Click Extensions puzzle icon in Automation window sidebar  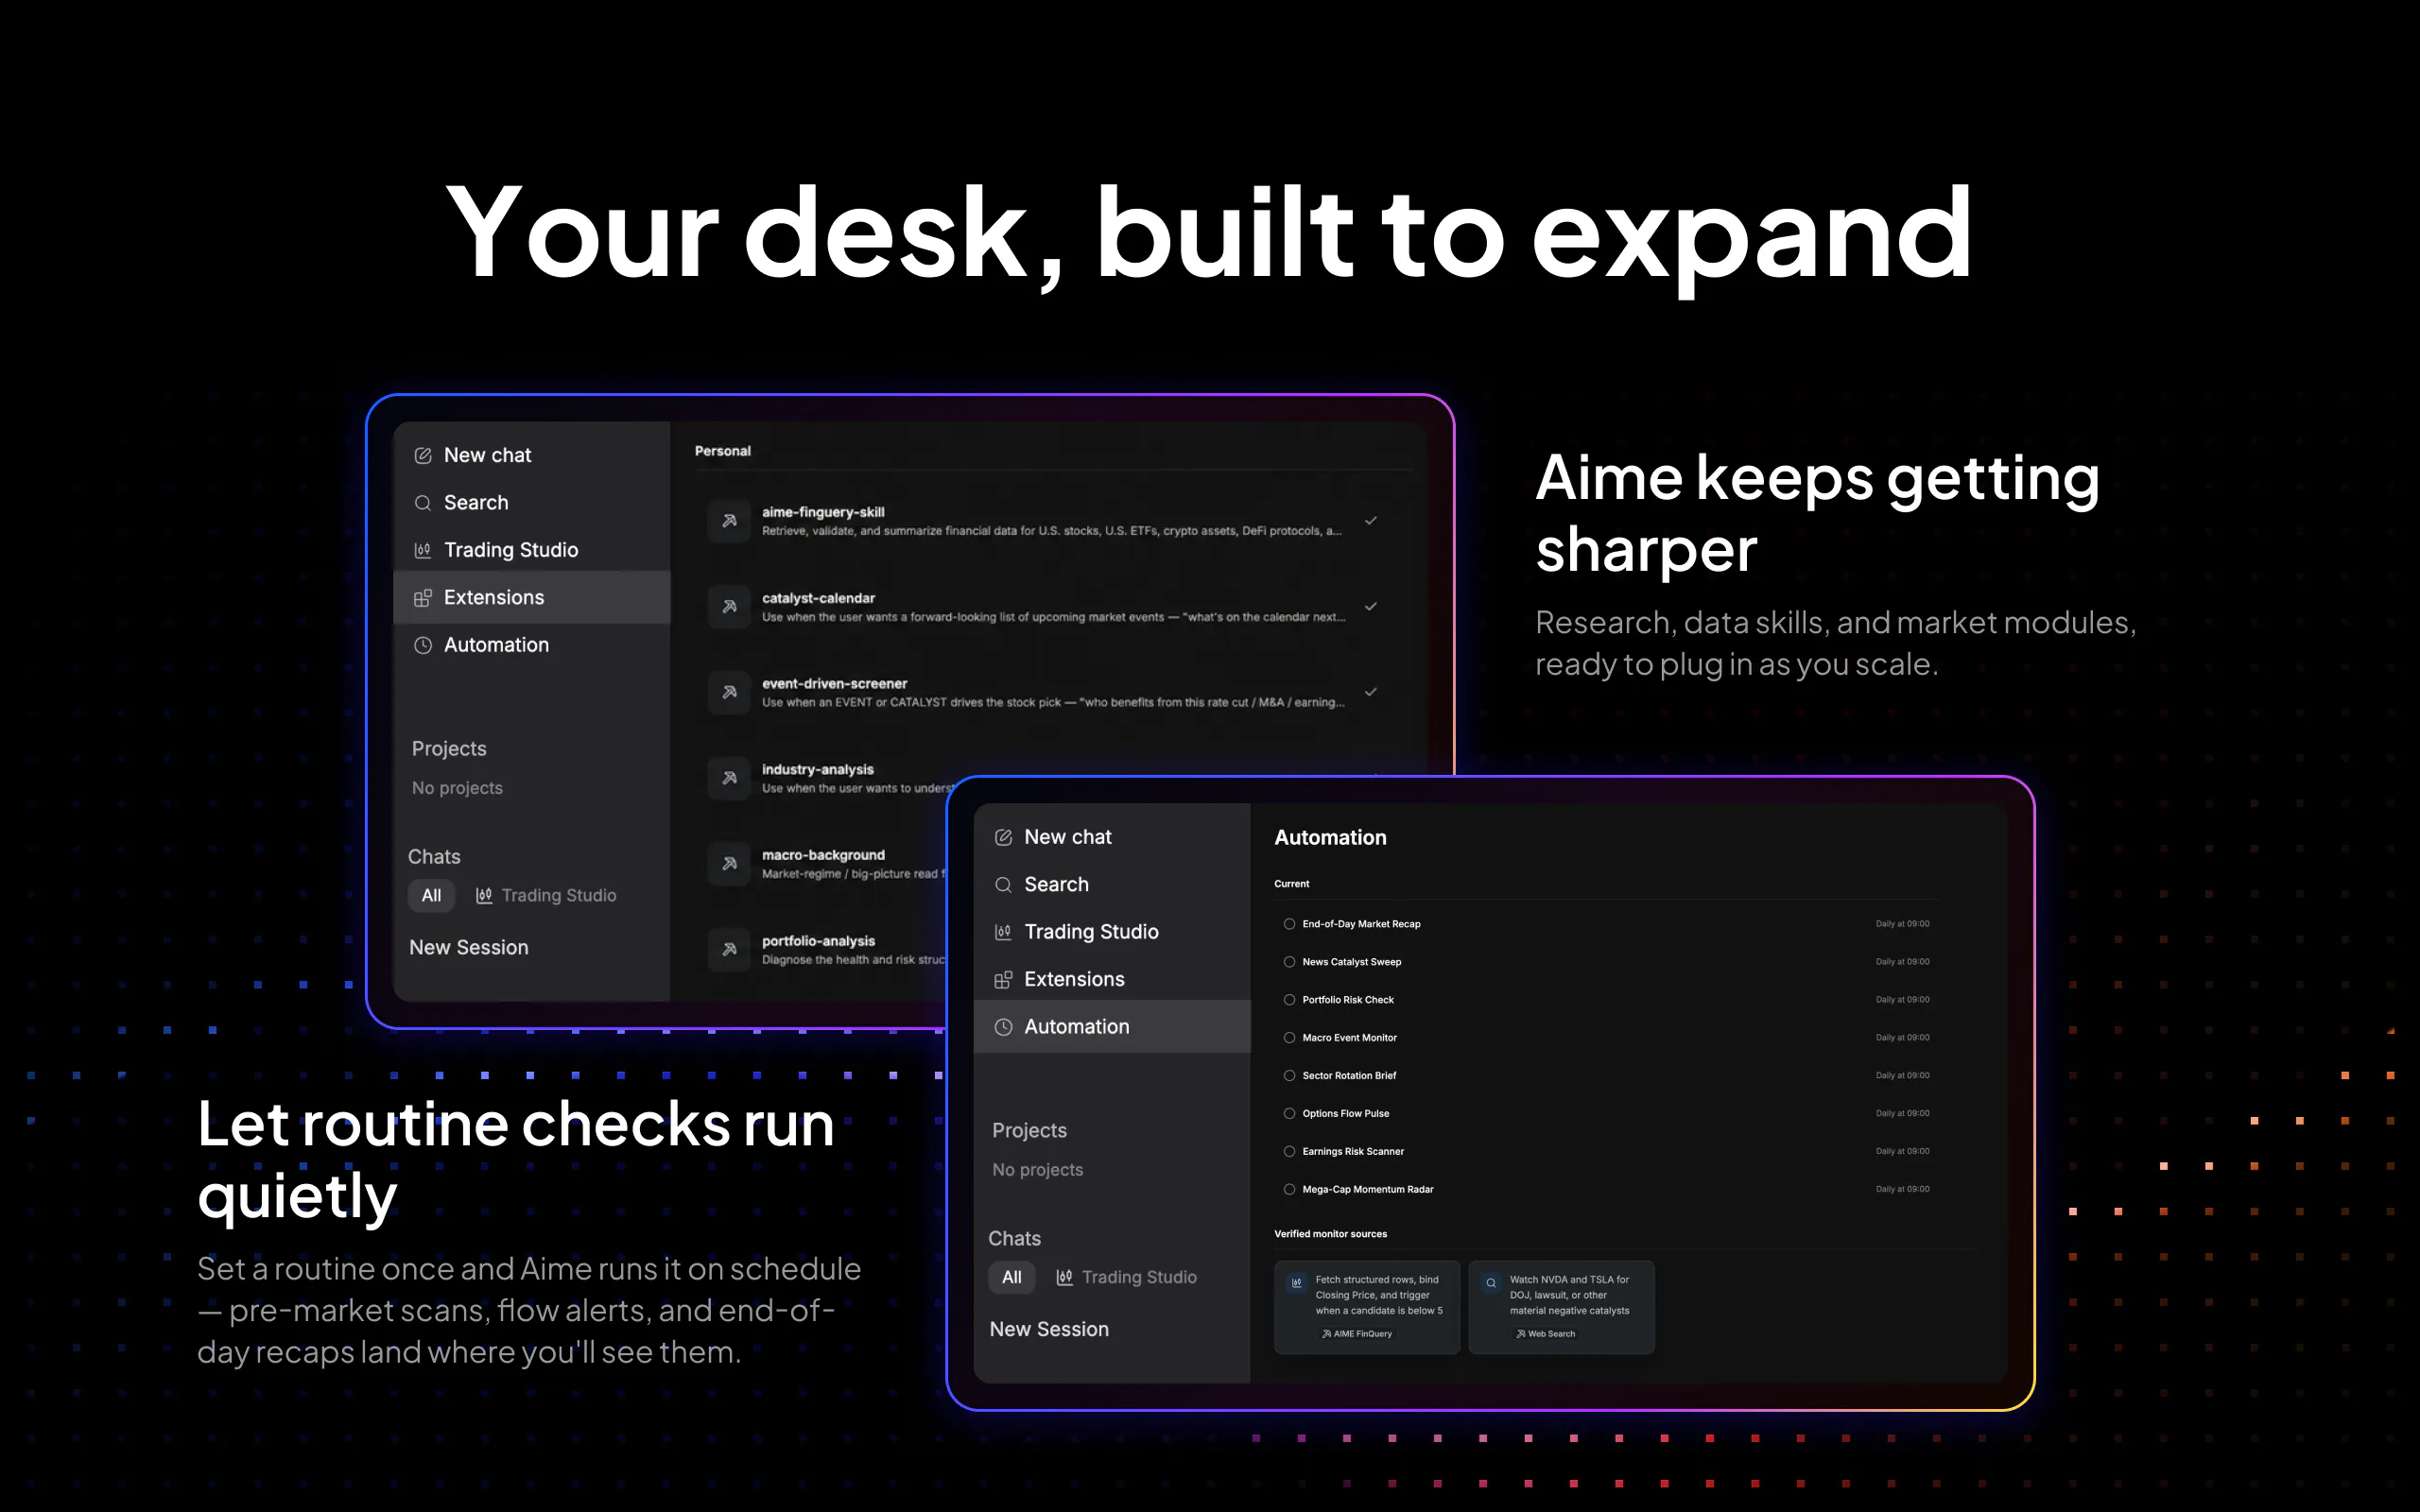1003,980
